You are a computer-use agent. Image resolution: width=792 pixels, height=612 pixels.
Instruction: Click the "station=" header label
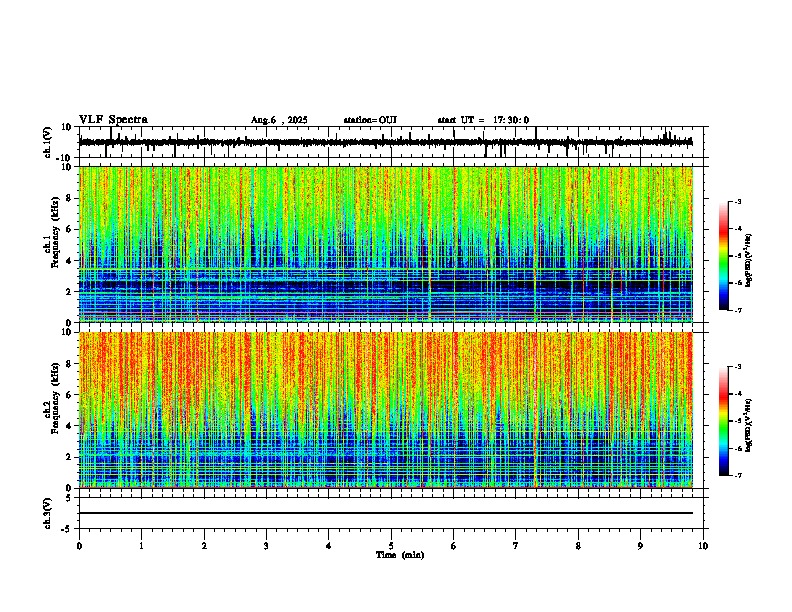(x=361, y=120)
